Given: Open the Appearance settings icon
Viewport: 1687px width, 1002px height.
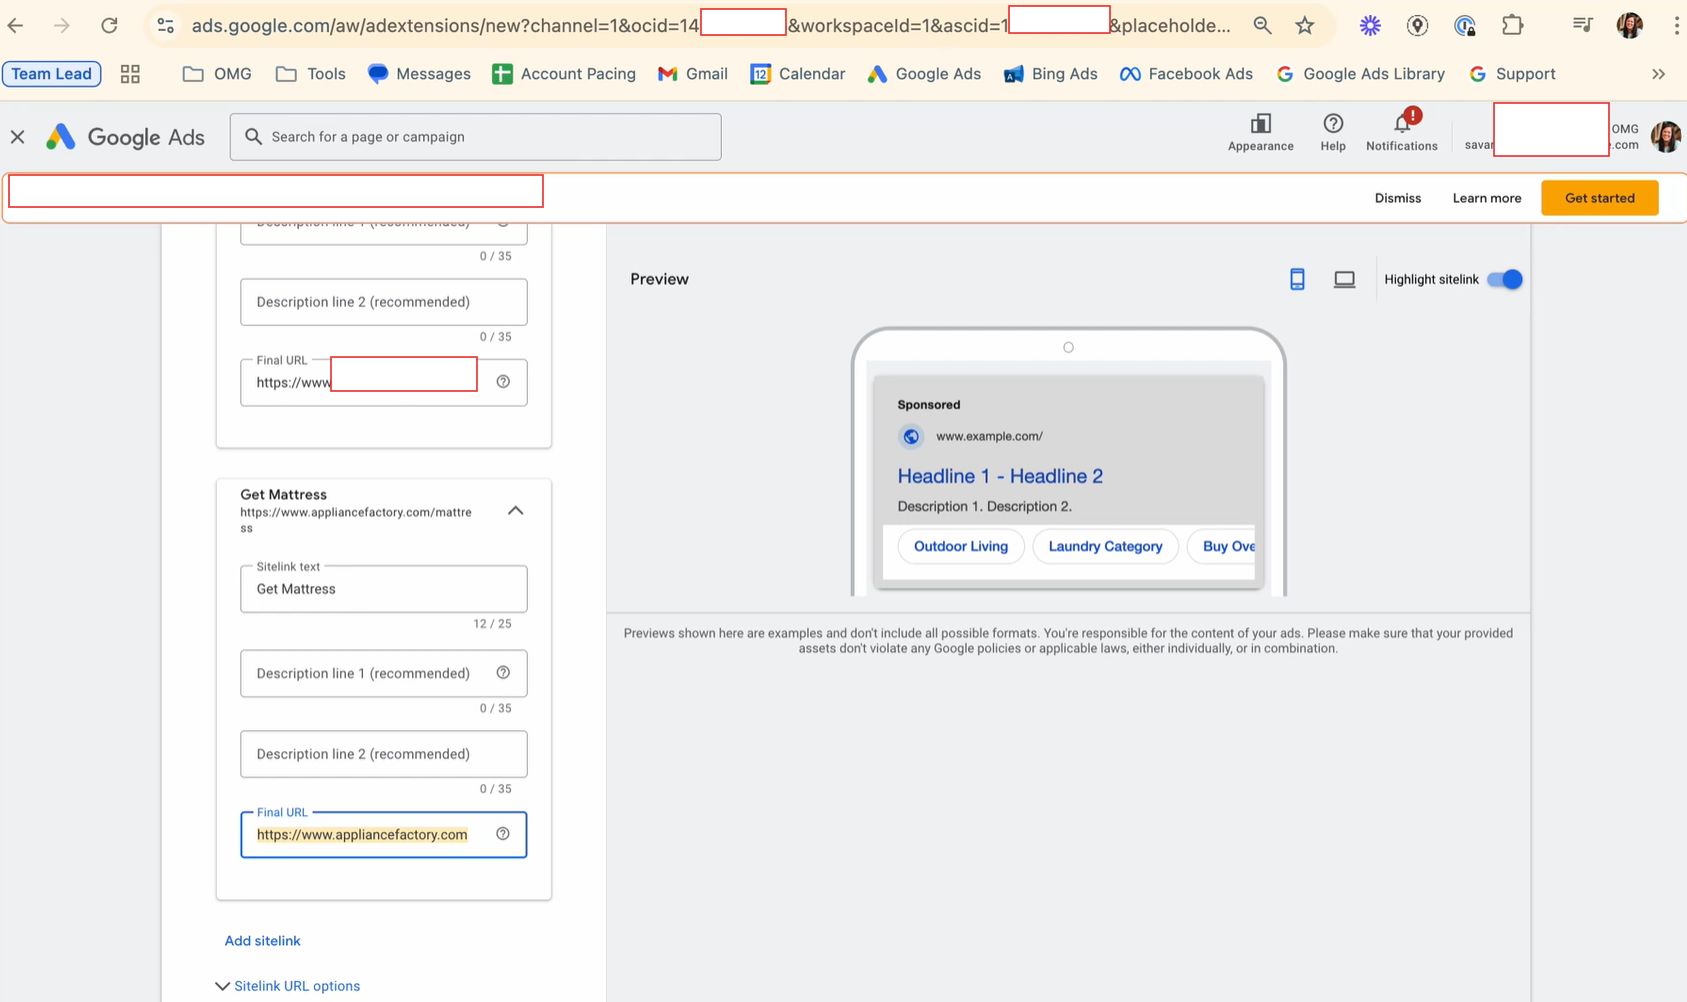Looking at the screenshot, I should click(x=1260, y=130).
